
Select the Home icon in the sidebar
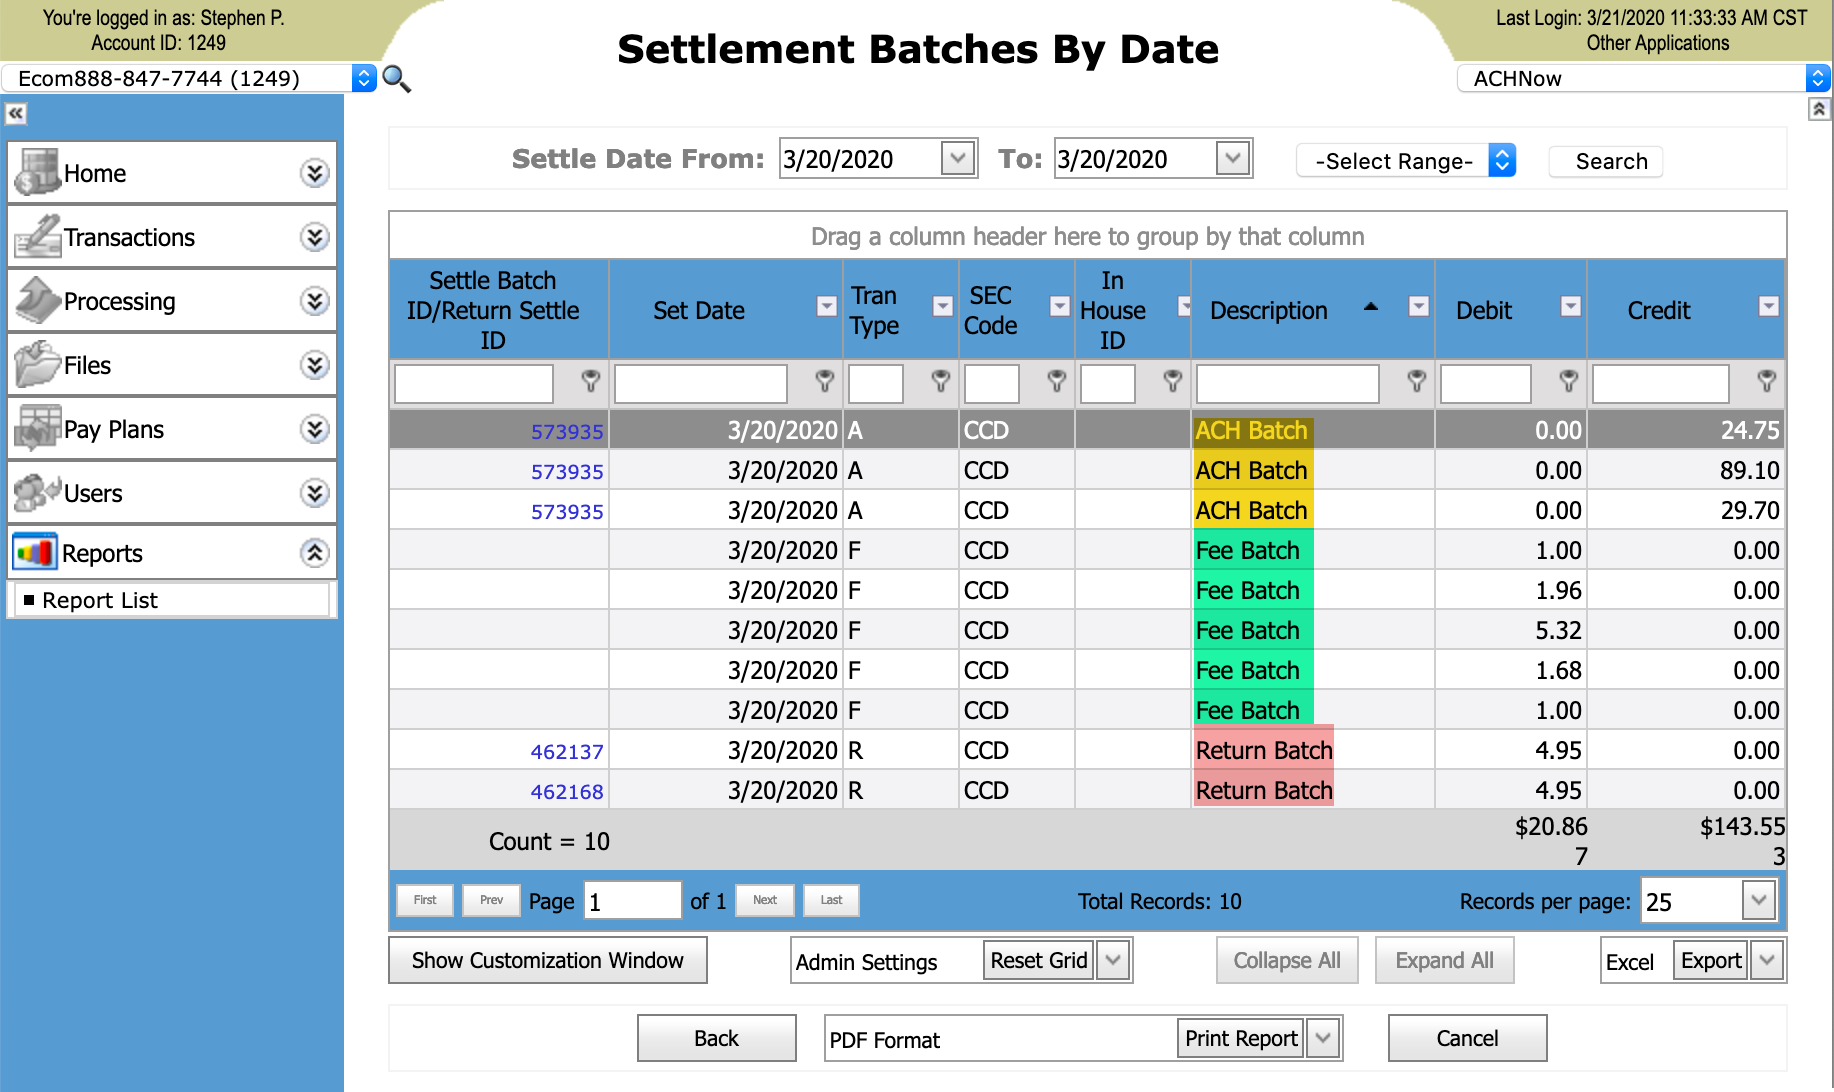(x=36, y=172)
